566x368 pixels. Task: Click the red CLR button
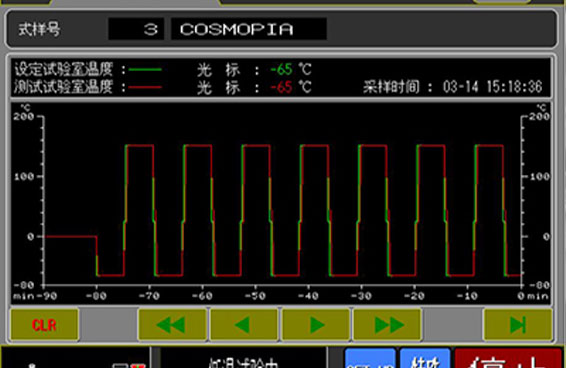44,325
